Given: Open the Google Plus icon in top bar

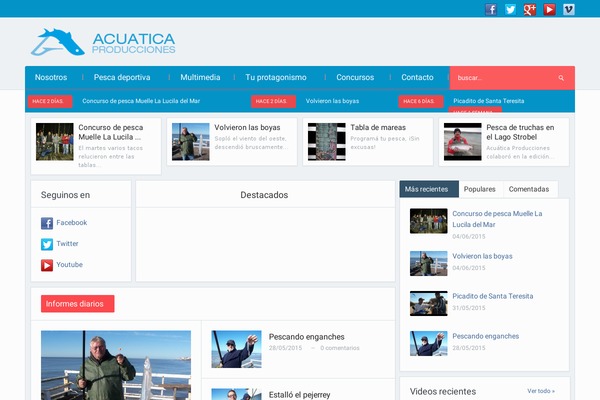Looking at the screenshot, I should (x=530, y=9).
